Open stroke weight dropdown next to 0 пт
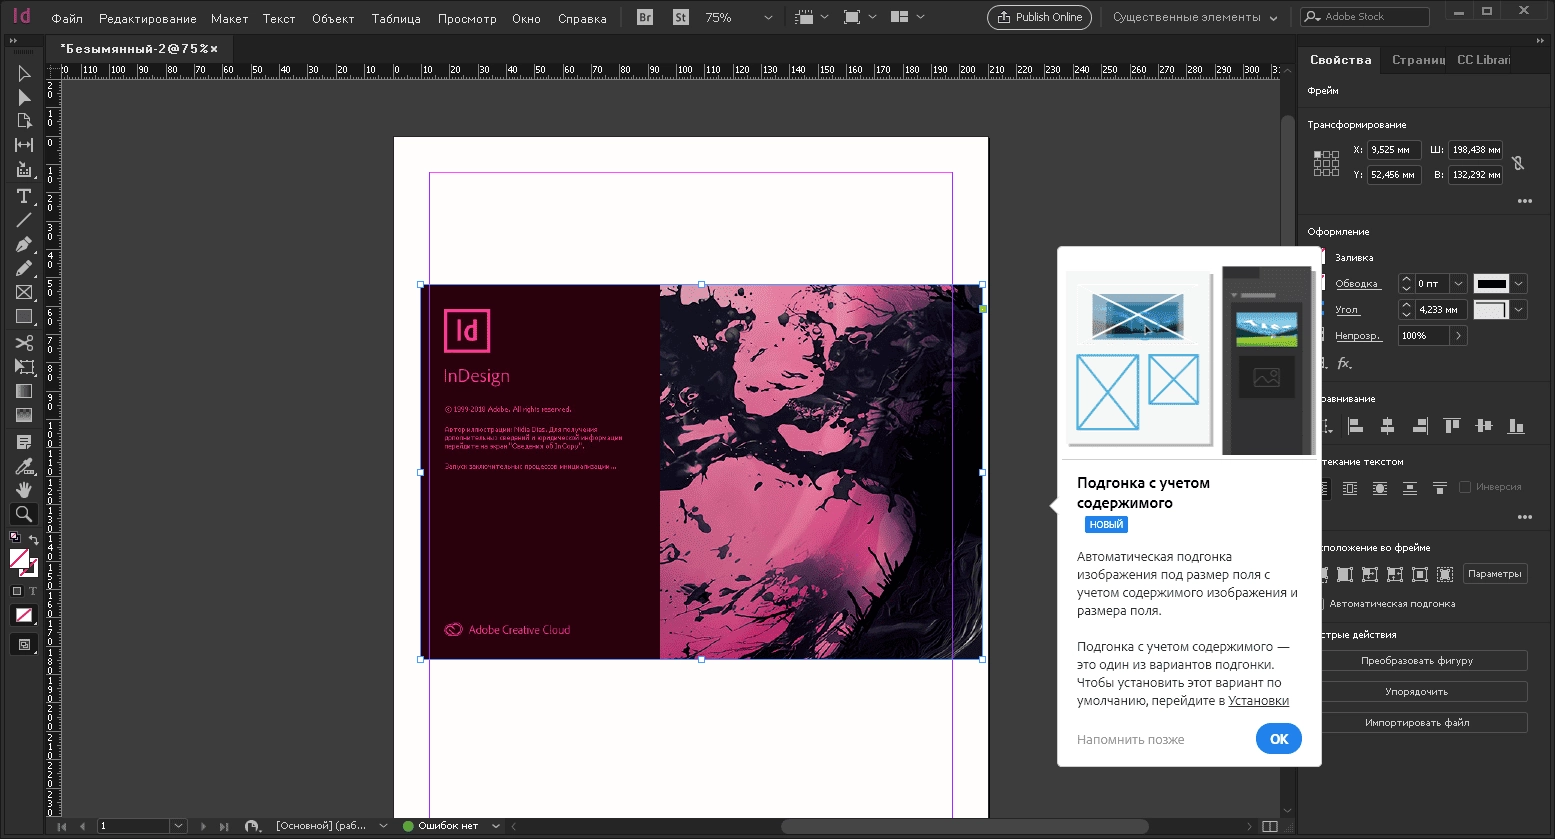This screenshot has width=1555, height=839. [x=1458, y=284]
